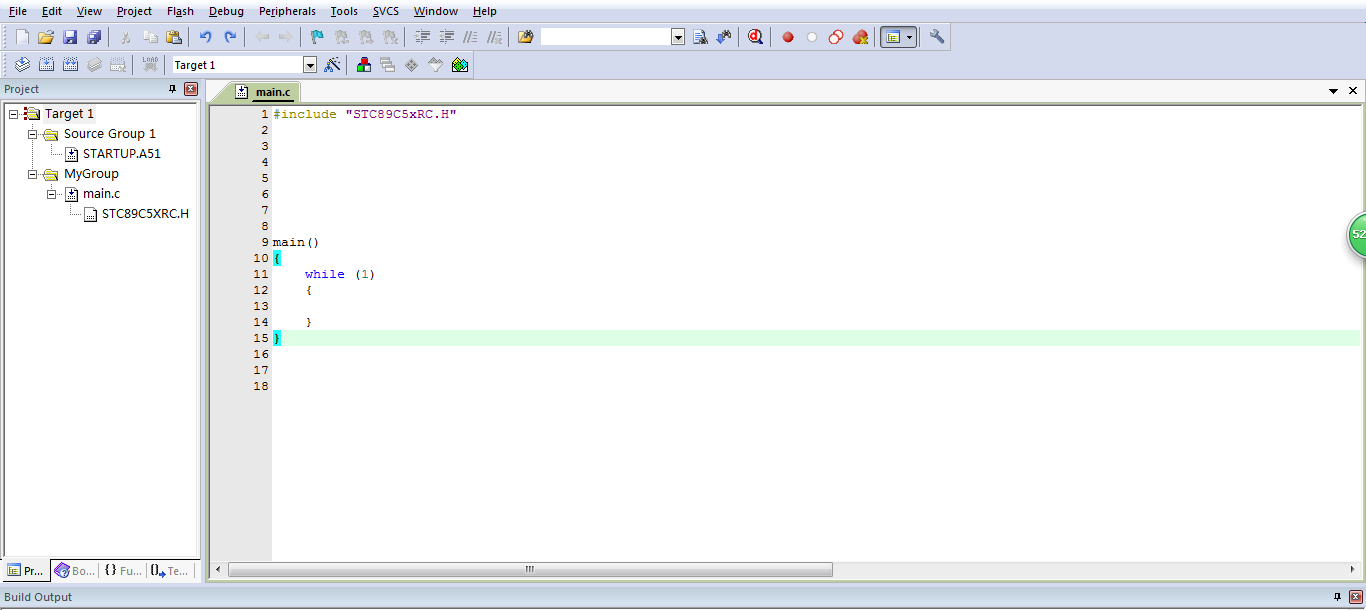The height and width of the screenshot is (610, 1366).
Task: Open a file with the Open folder icon
Action: pos(46,37)
